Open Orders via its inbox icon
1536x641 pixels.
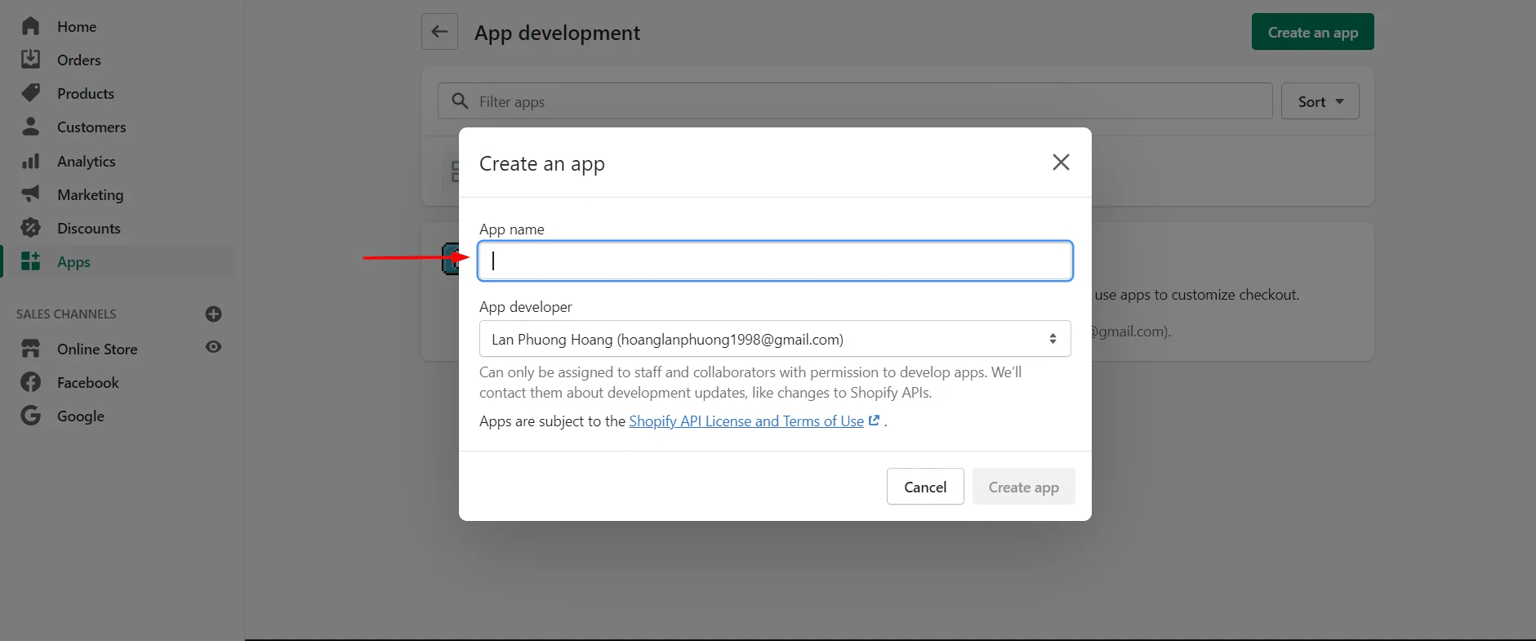(x=31, y=60)
